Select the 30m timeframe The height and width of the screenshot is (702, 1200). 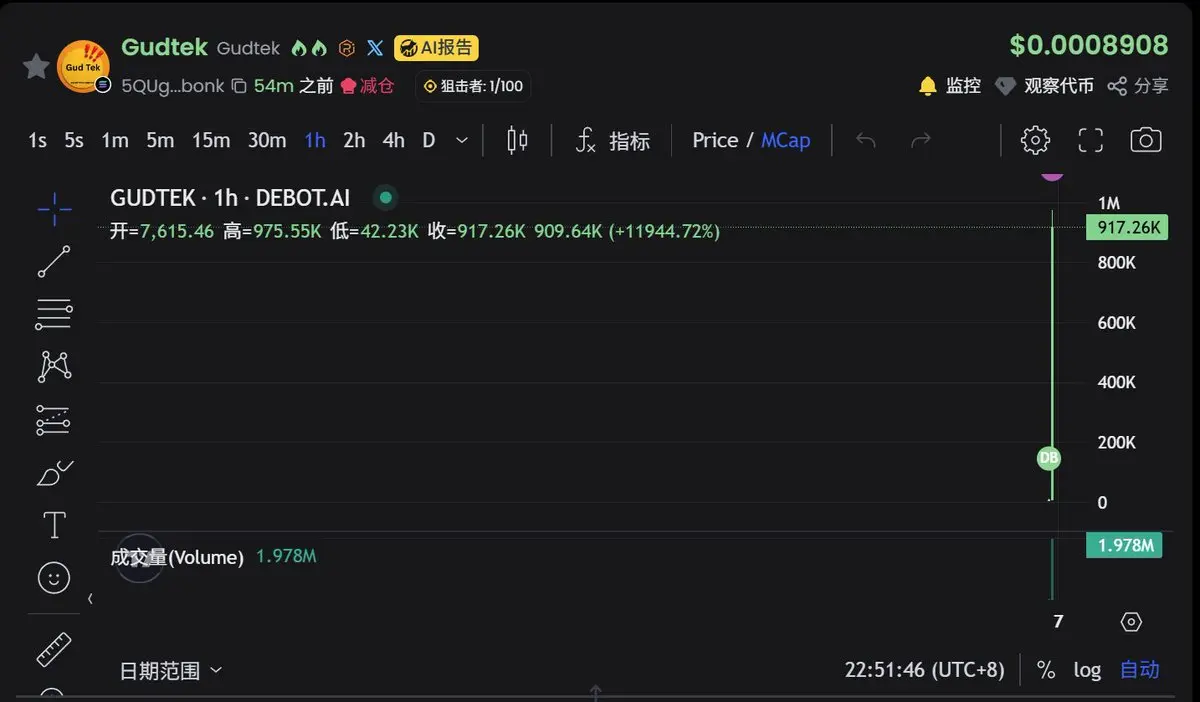coord(267,141)
